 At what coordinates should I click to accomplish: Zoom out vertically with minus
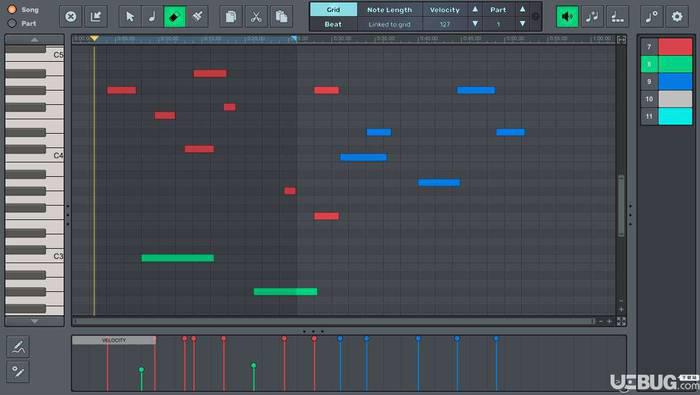point(621,301)
